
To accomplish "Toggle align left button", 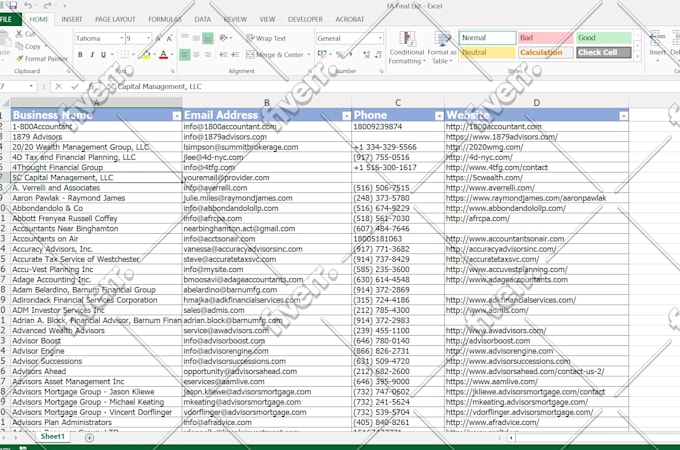I will point(185,55).
